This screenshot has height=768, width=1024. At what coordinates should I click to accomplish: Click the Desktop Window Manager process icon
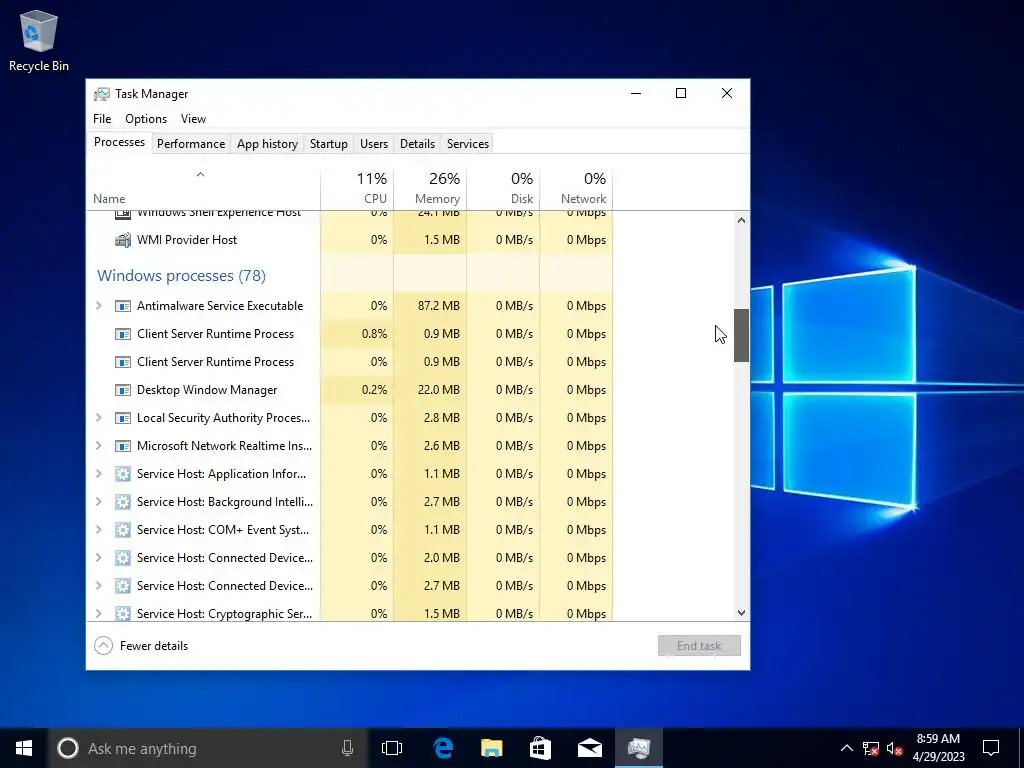[123, 390]
